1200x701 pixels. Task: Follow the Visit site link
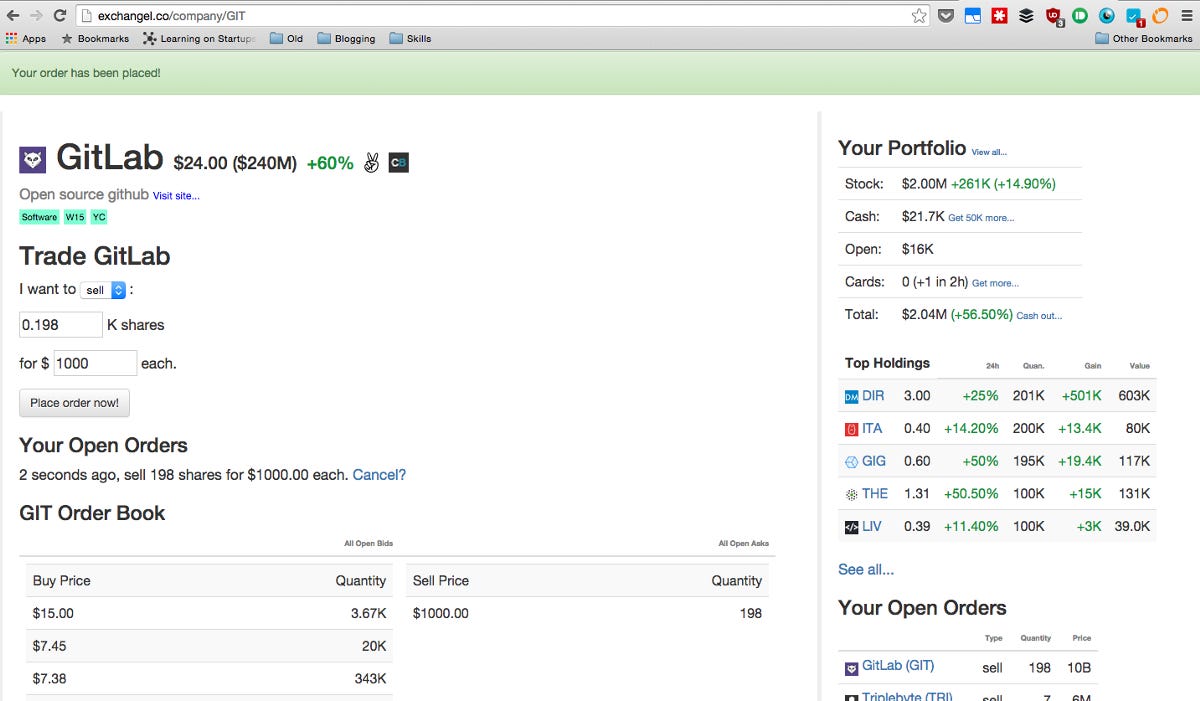click(176, 196)
